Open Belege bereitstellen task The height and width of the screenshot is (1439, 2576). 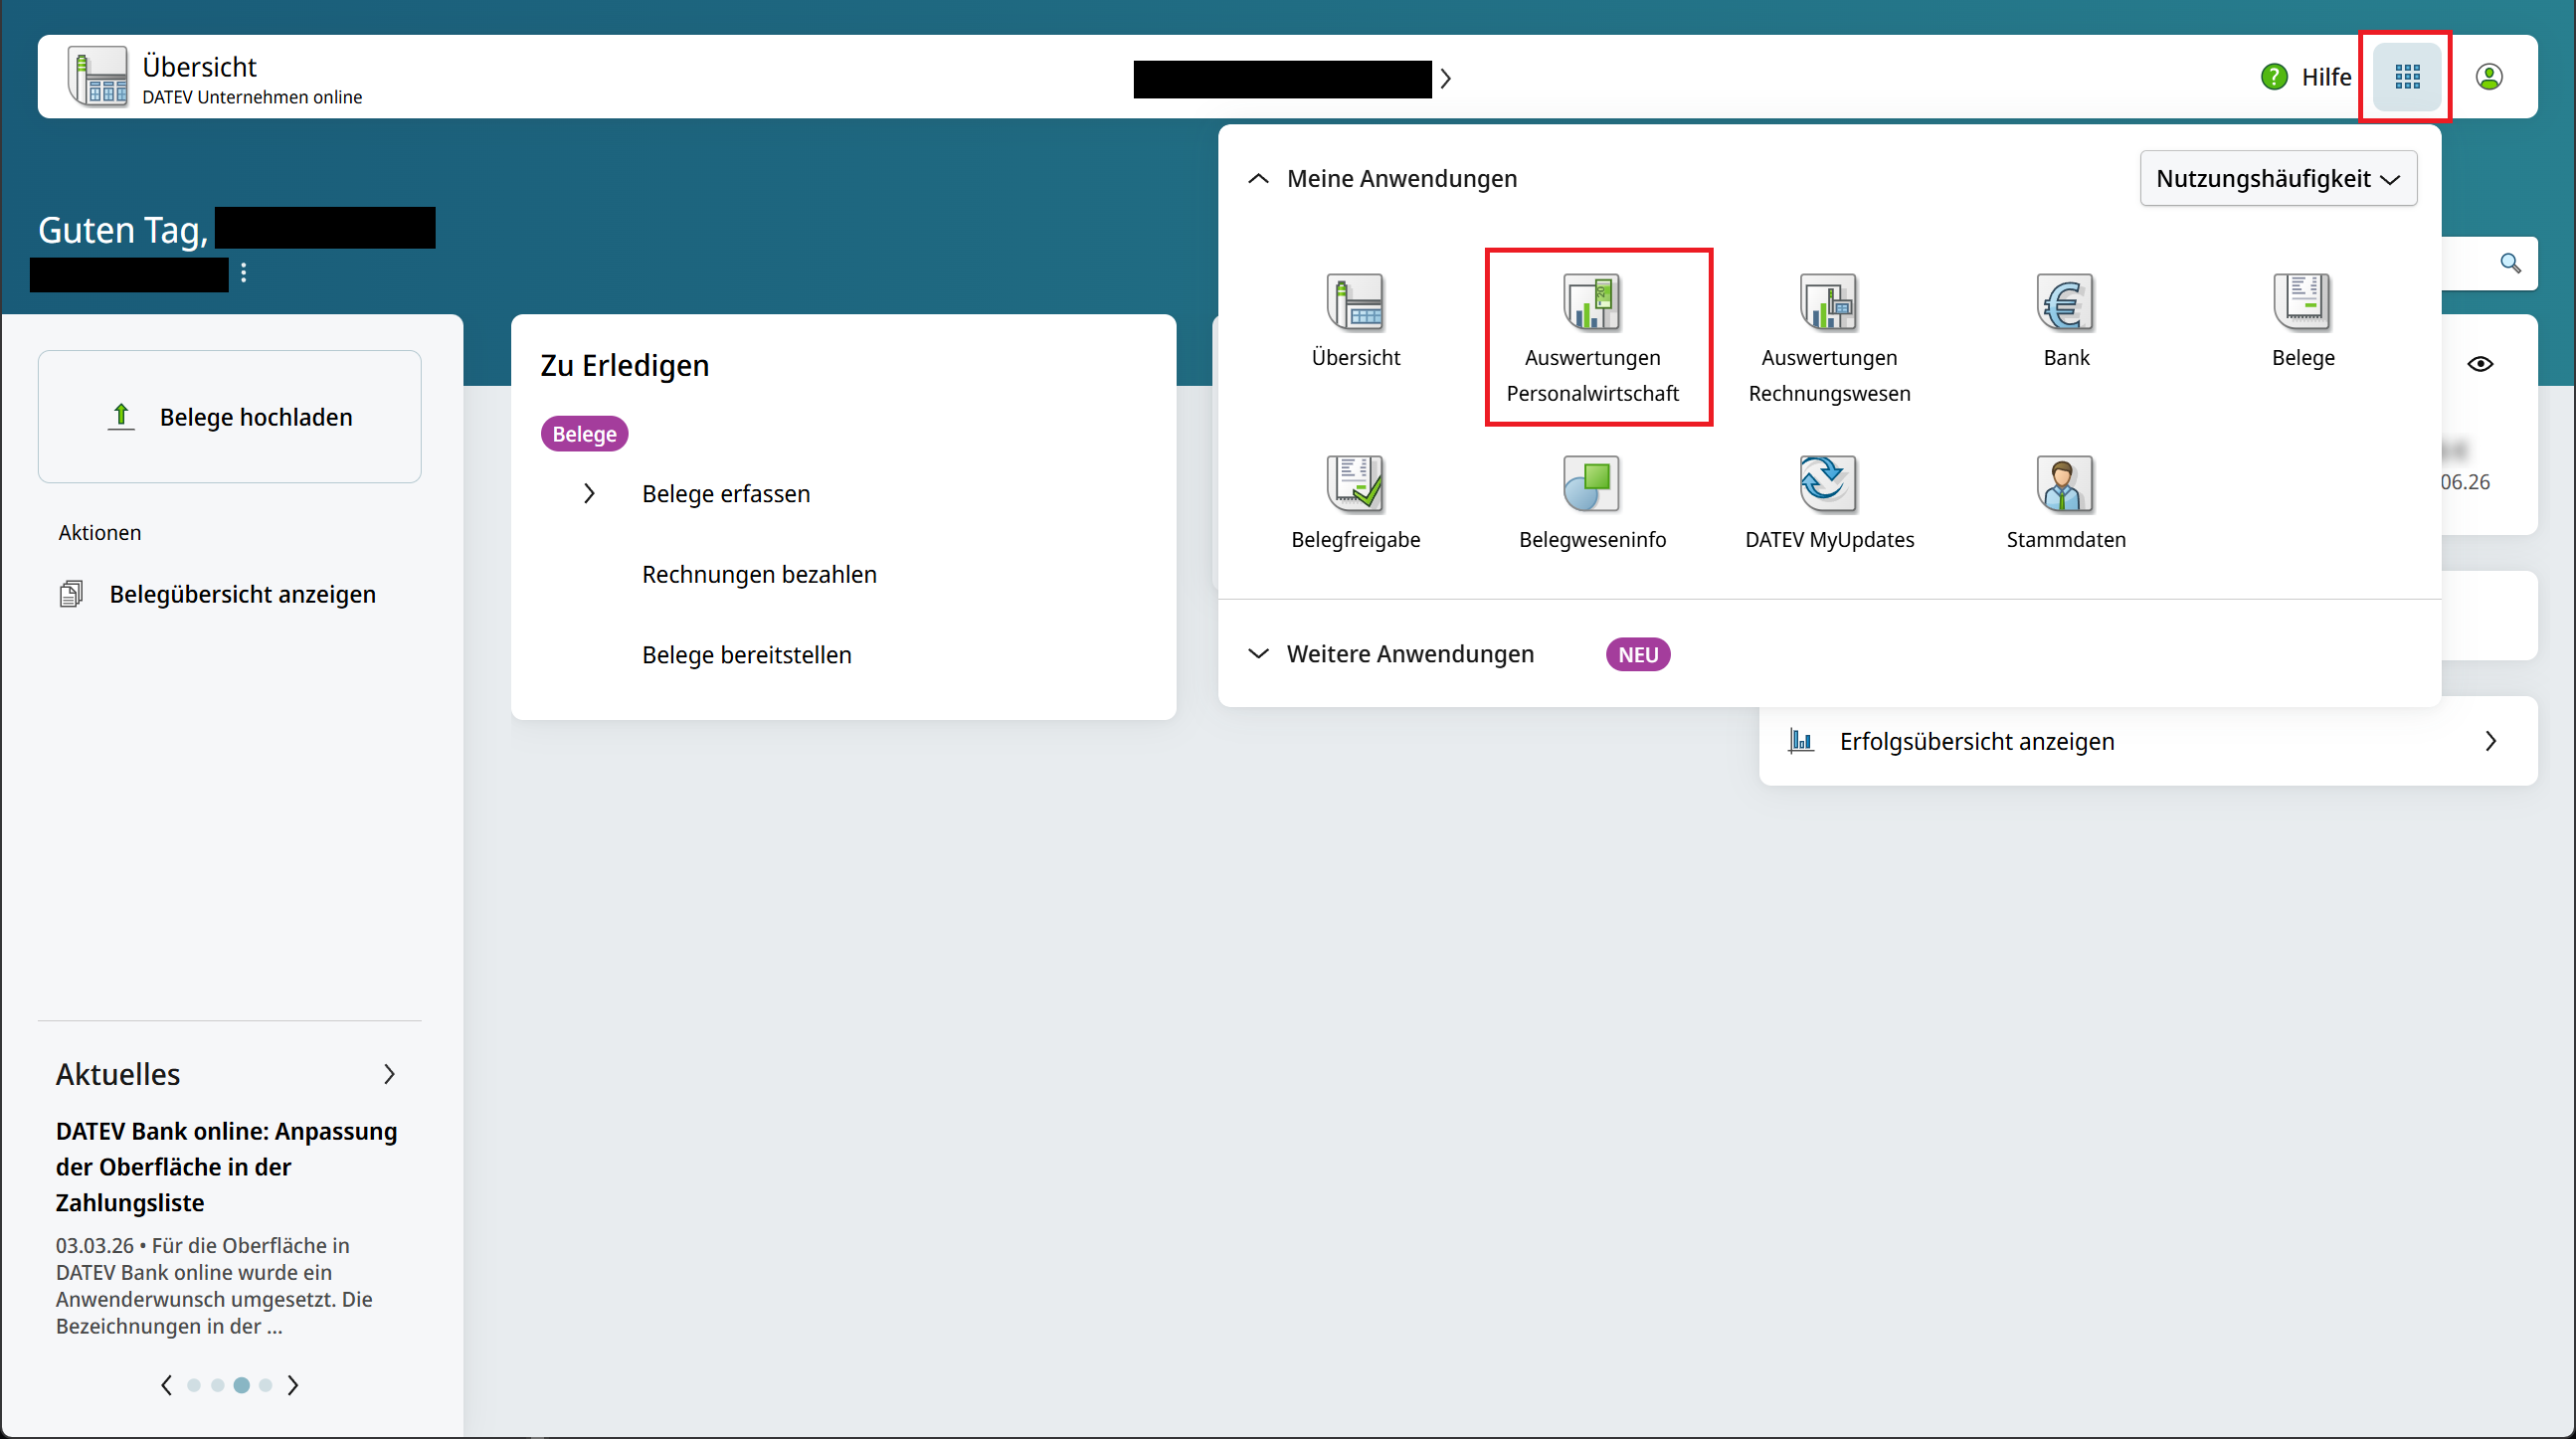[x=746, y=655]
